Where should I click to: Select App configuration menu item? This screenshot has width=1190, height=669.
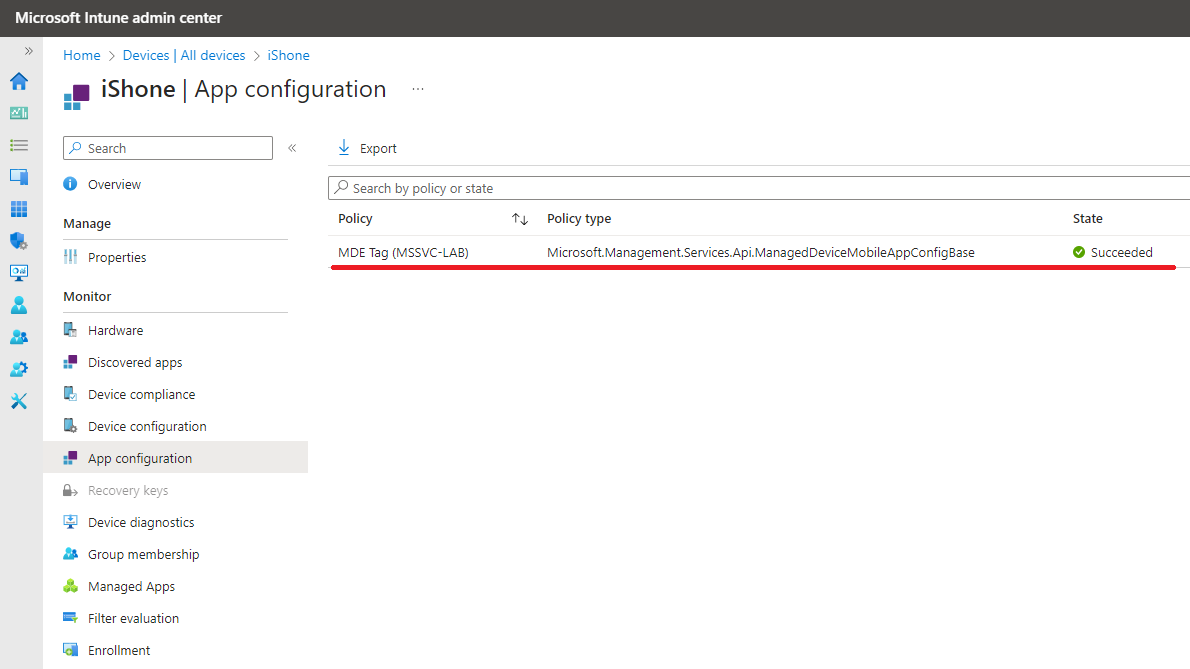click(x=175, y=458)
